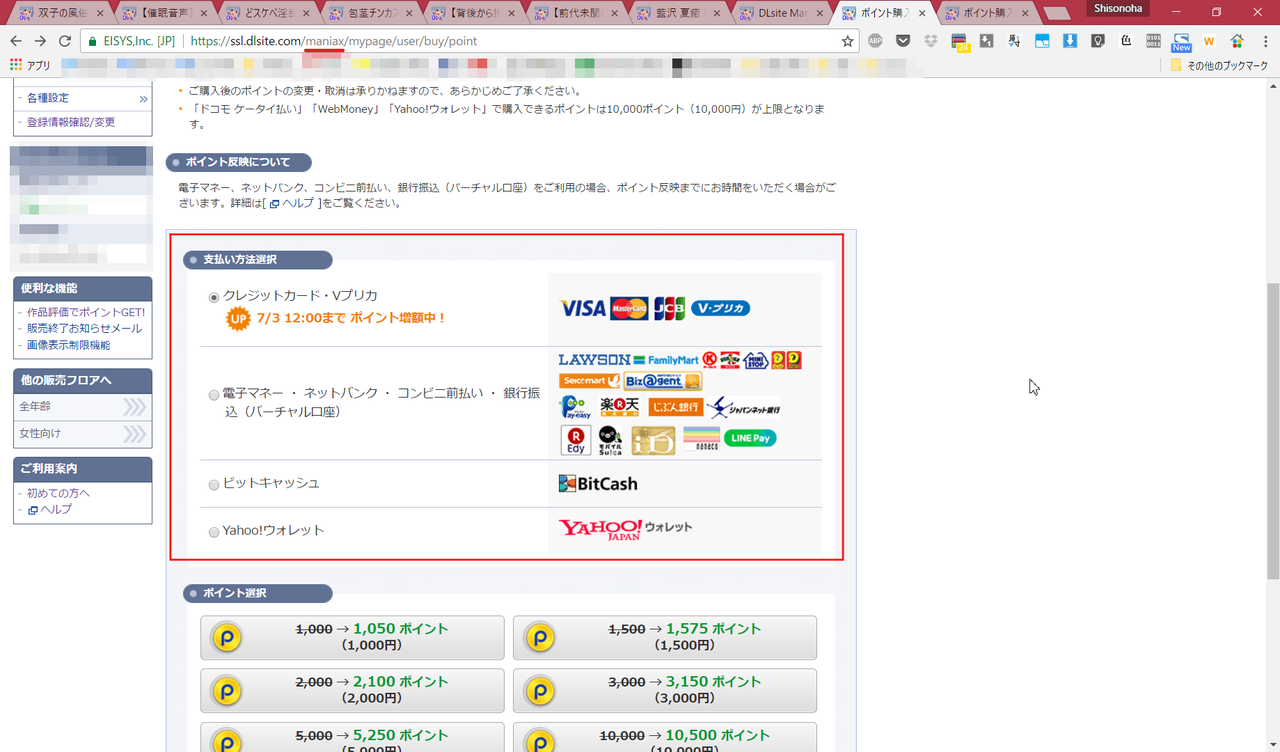Click the JCB card logo
Image resolution: width=1280 pixels, height=752 pixels.
click(x=669, y=309)
